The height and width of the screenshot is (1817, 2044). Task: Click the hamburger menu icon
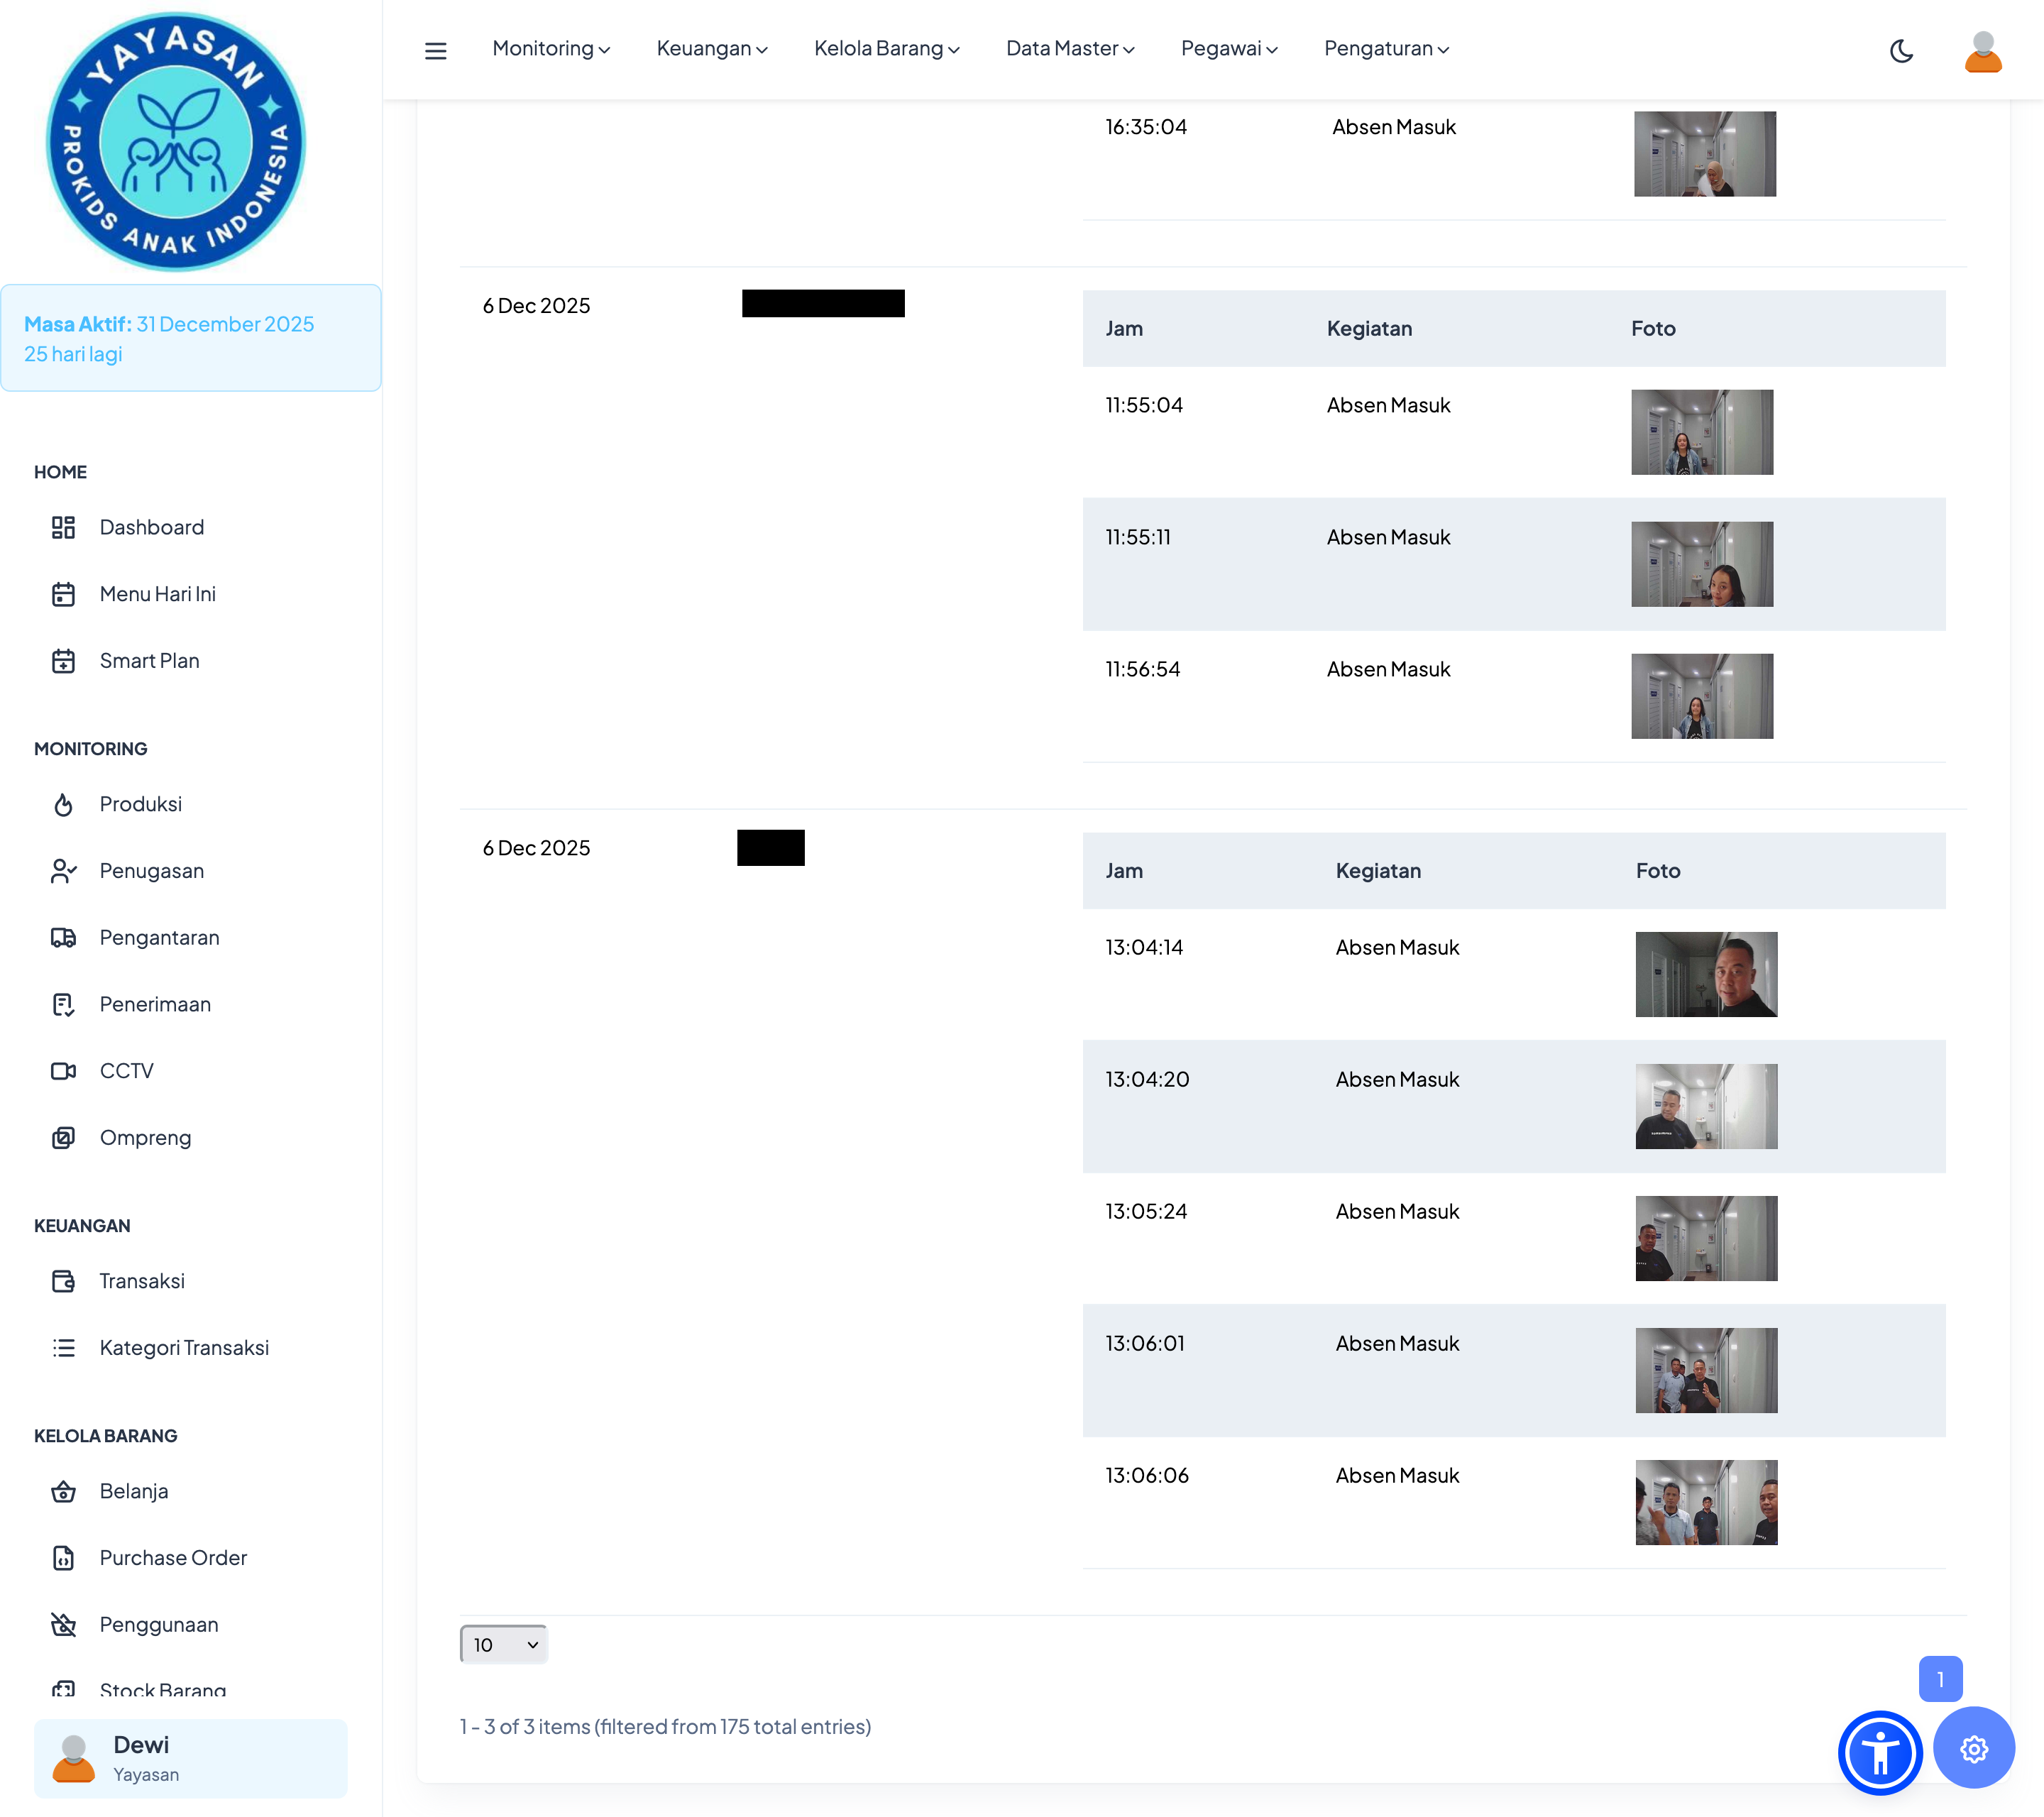click(435, 50)
